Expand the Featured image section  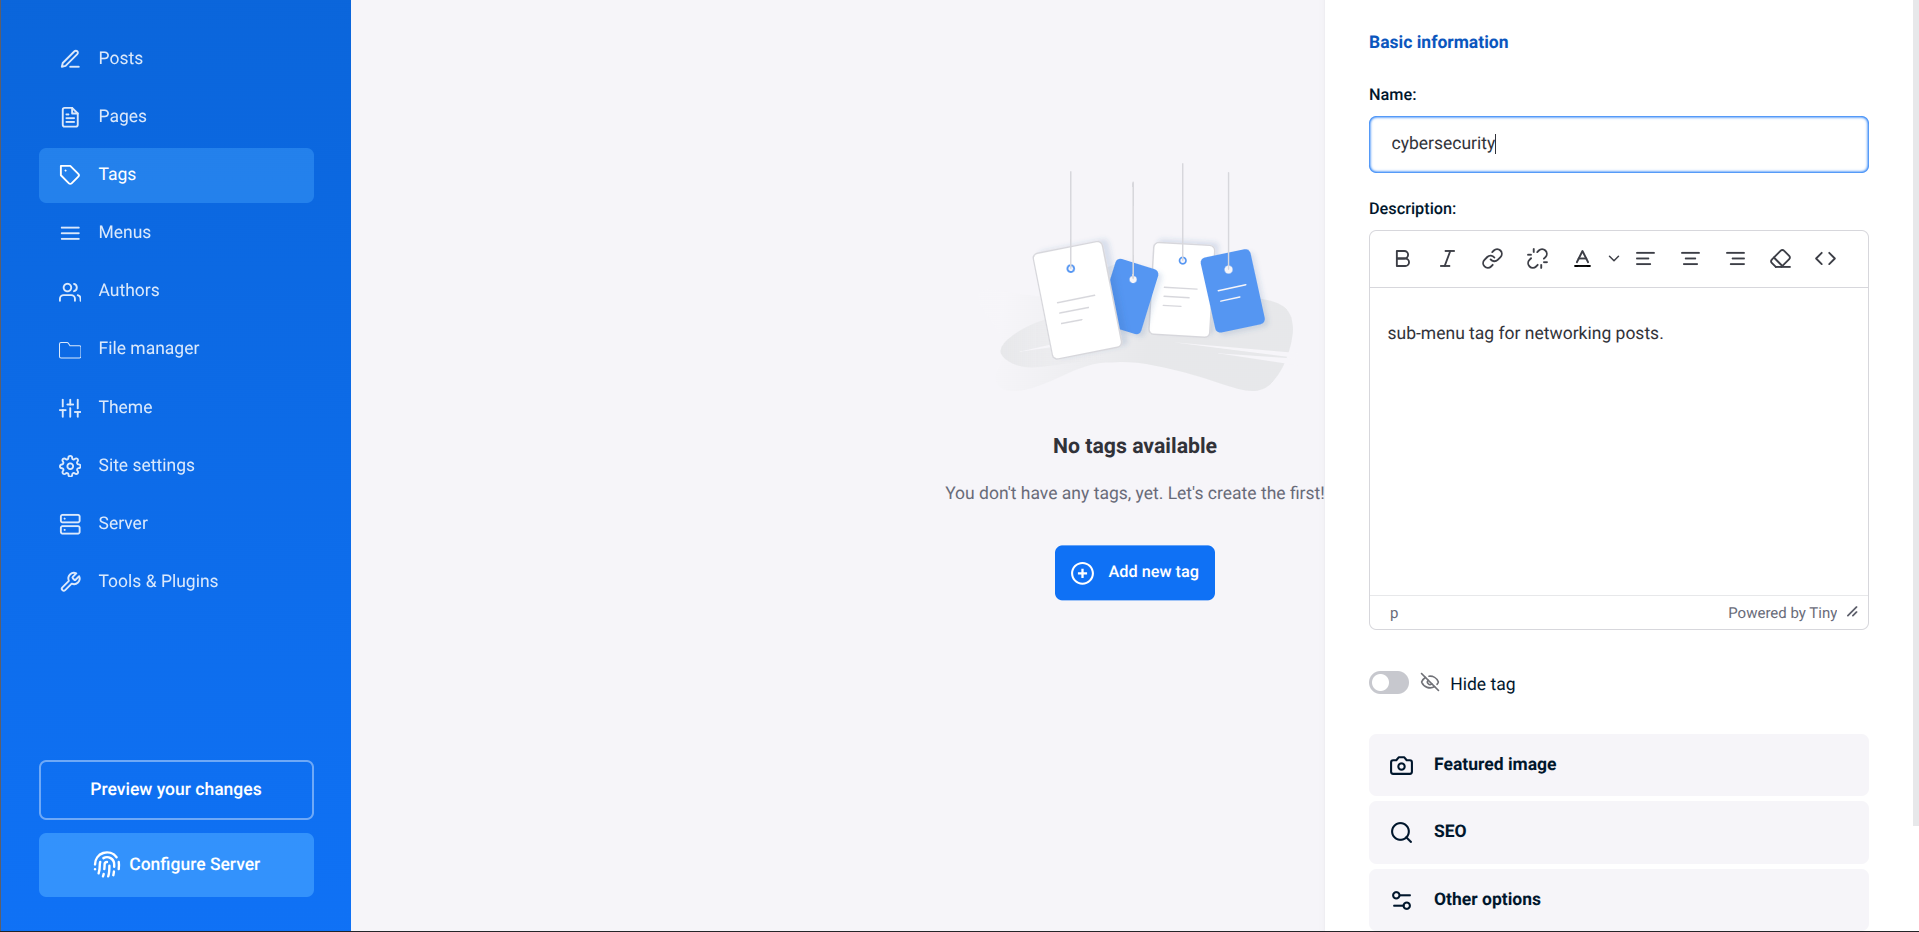[1494, 764]
